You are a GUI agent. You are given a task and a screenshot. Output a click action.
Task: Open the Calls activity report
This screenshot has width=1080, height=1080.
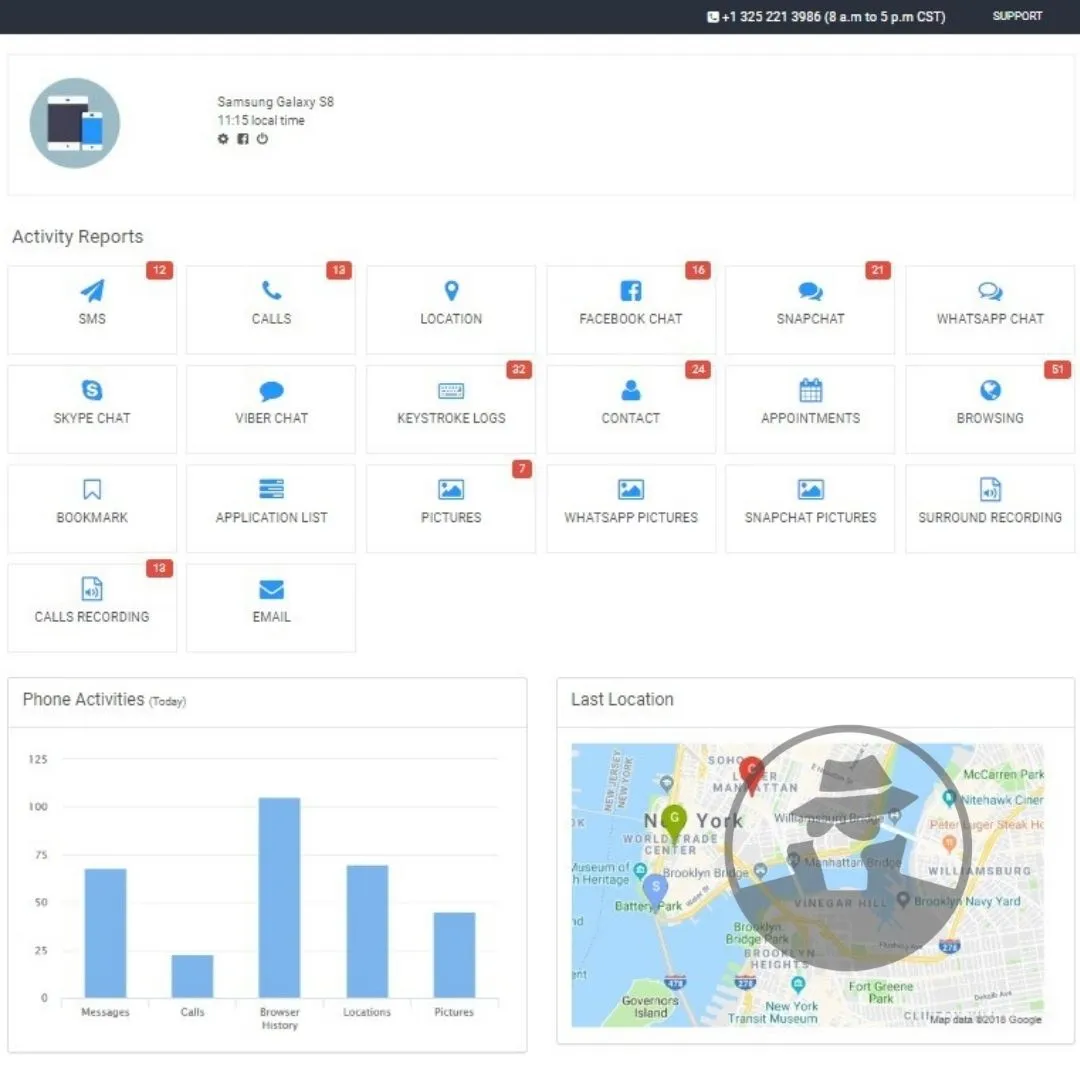click(x=271, y=310)
